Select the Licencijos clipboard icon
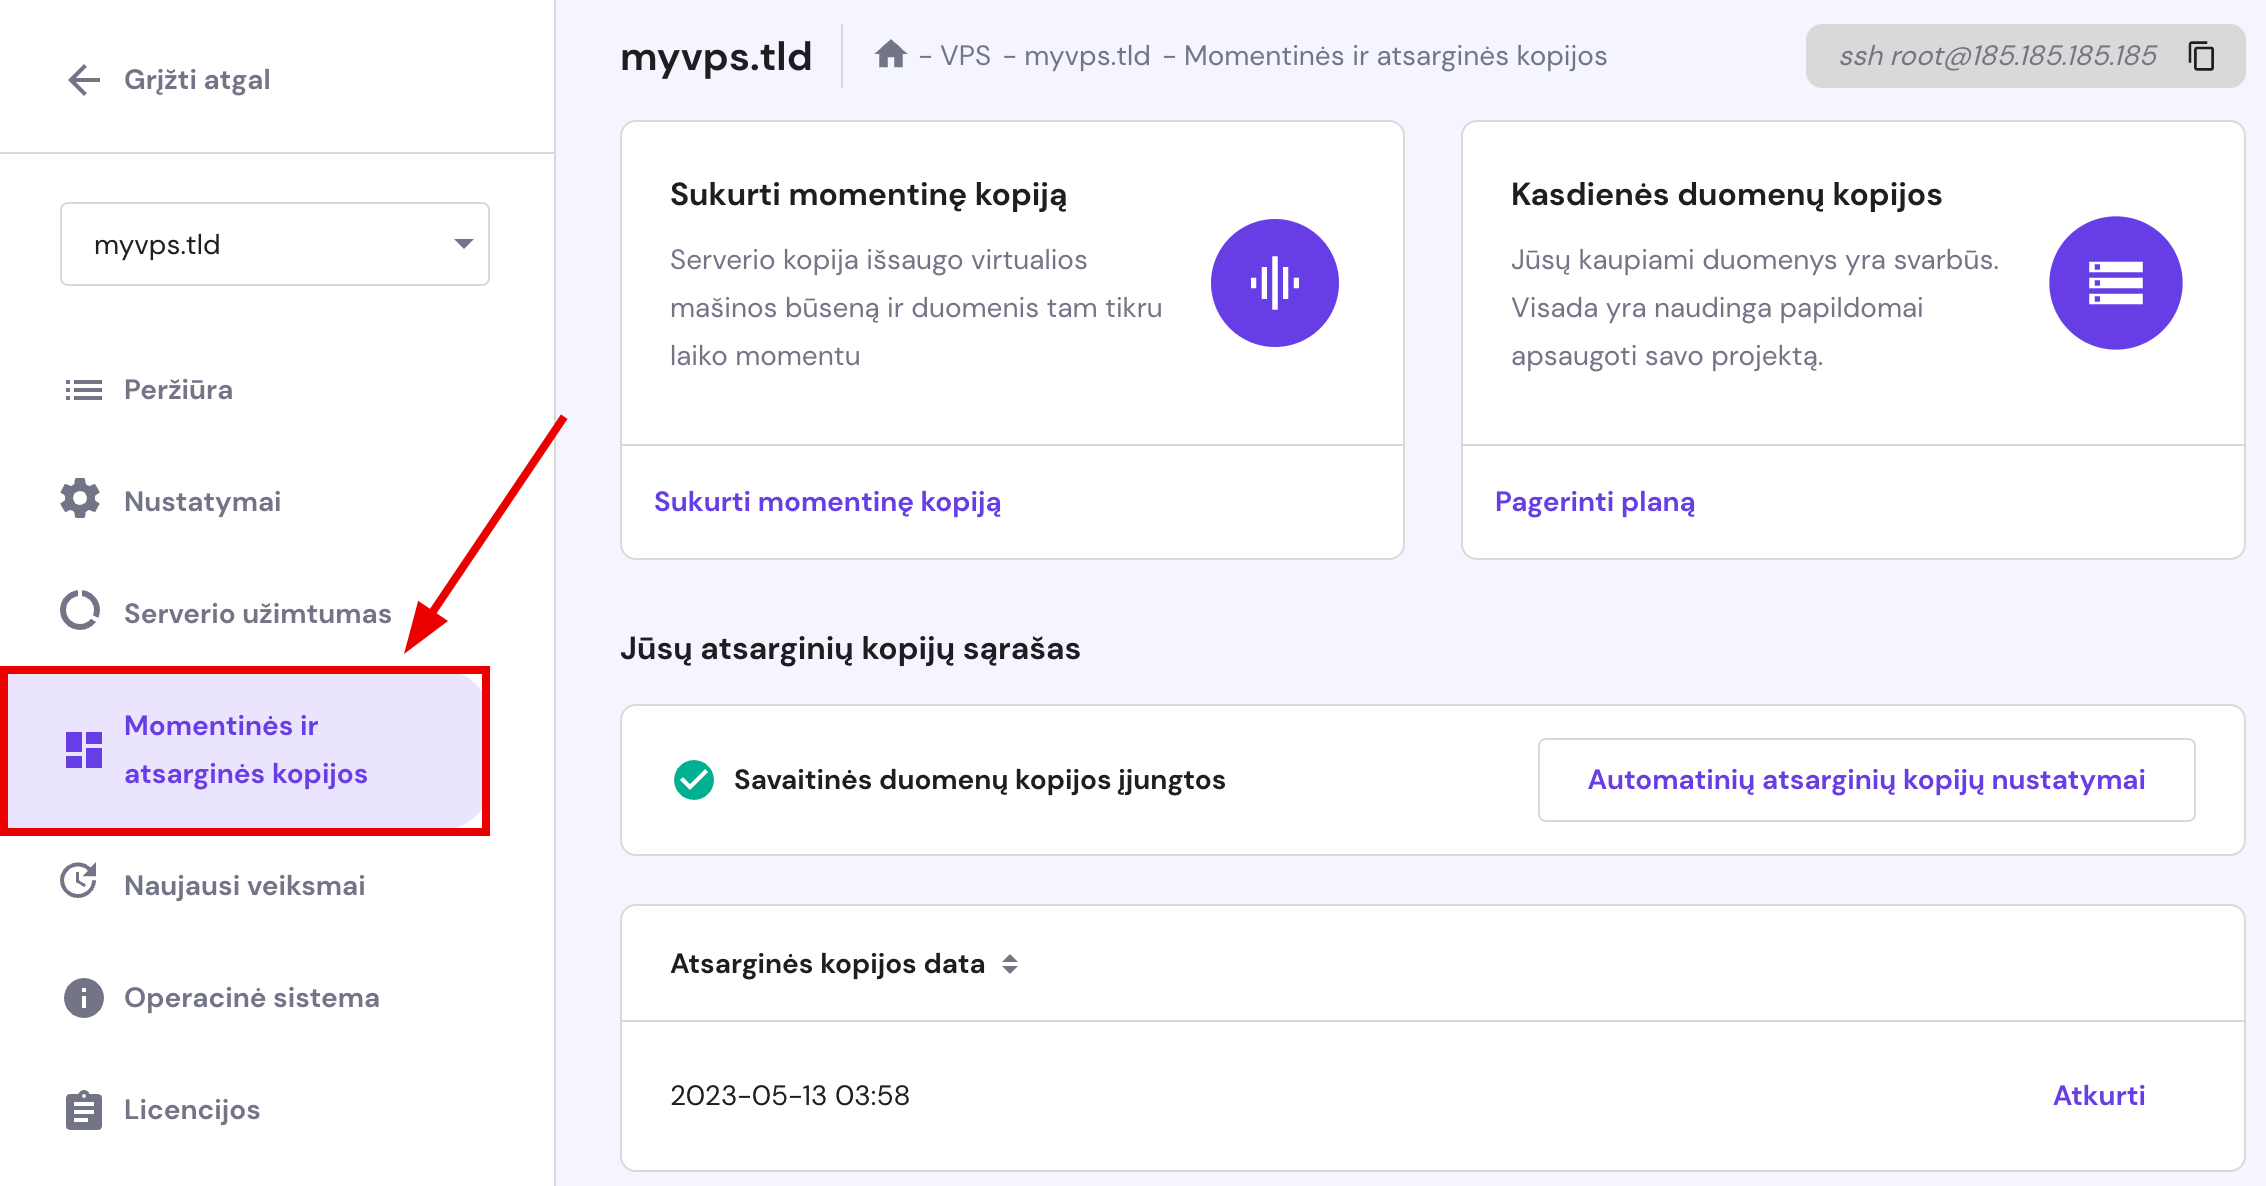 click(x=81, y=1109)
